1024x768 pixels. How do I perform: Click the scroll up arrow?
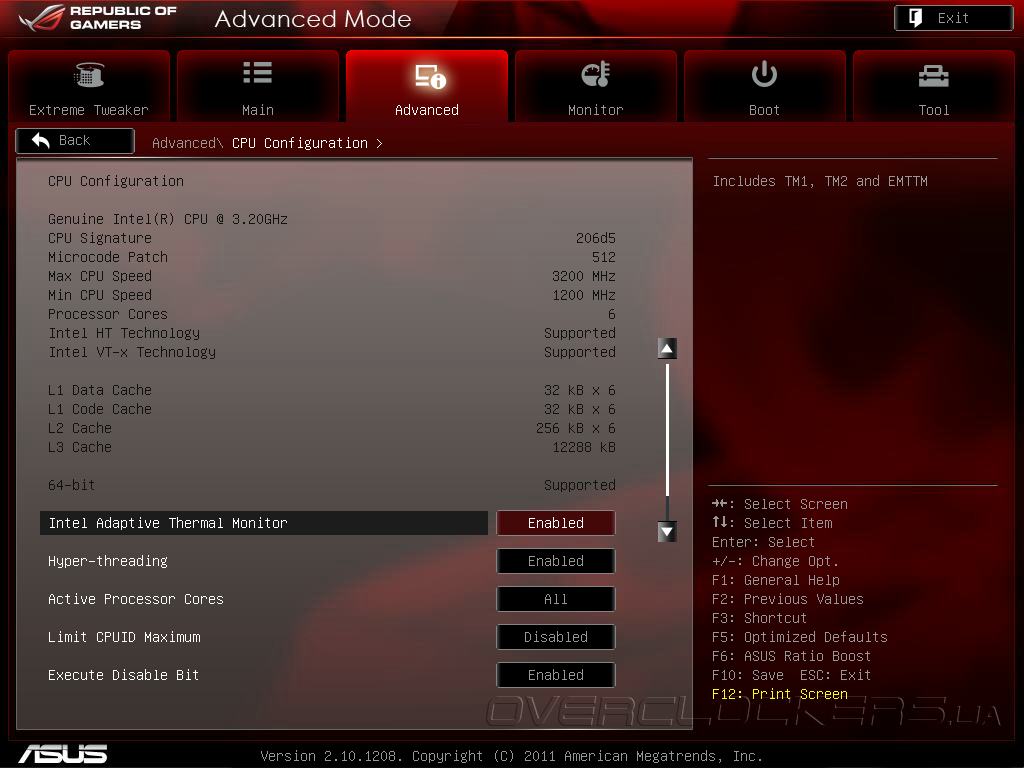(x=667, y=348)
